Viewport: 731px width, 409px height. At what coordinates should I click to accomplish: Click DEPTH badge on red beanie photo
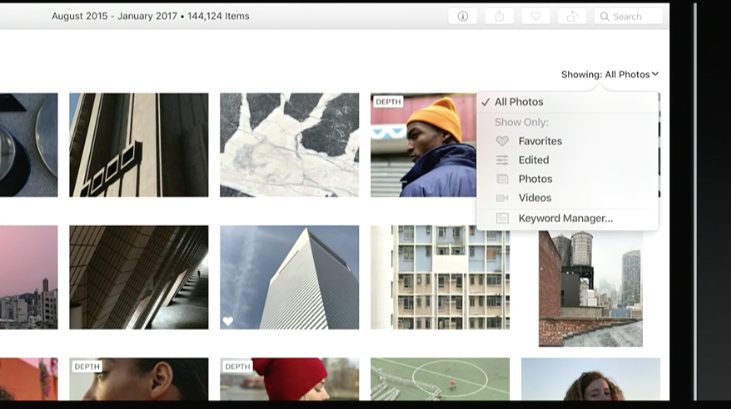click(x=237, y=367)
